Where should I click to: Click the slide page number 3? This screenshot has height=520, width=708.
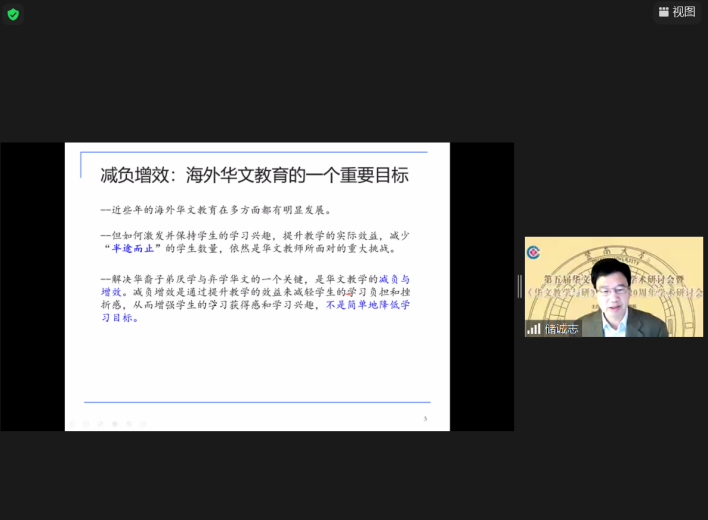pos(425,419)
